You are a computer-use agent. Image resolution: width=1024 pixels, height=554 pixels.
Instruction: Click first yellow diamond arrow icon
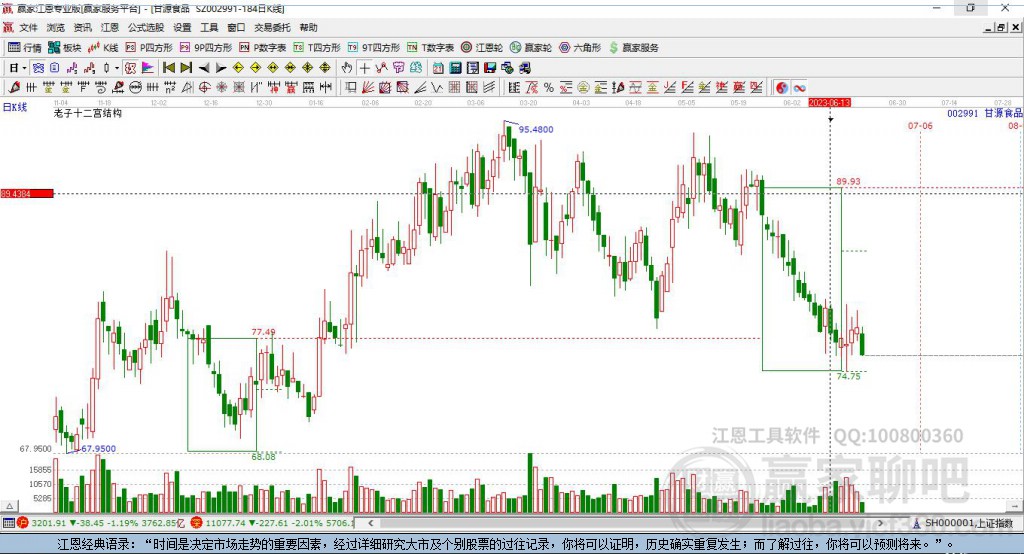pyautogui.click(x=238, y=68)
